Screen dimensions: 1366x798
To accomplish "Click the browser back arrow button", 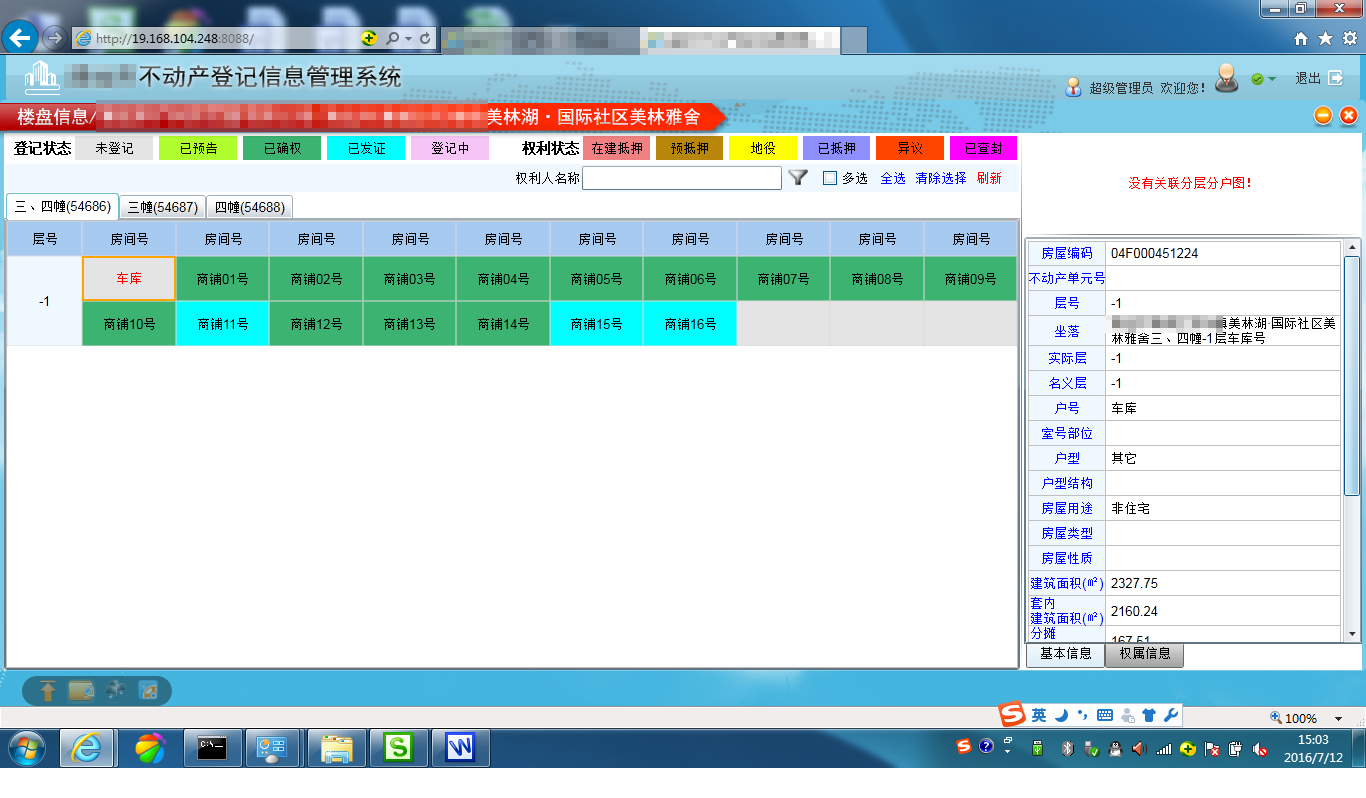I will pyautogui.click(x=20, y=38).
